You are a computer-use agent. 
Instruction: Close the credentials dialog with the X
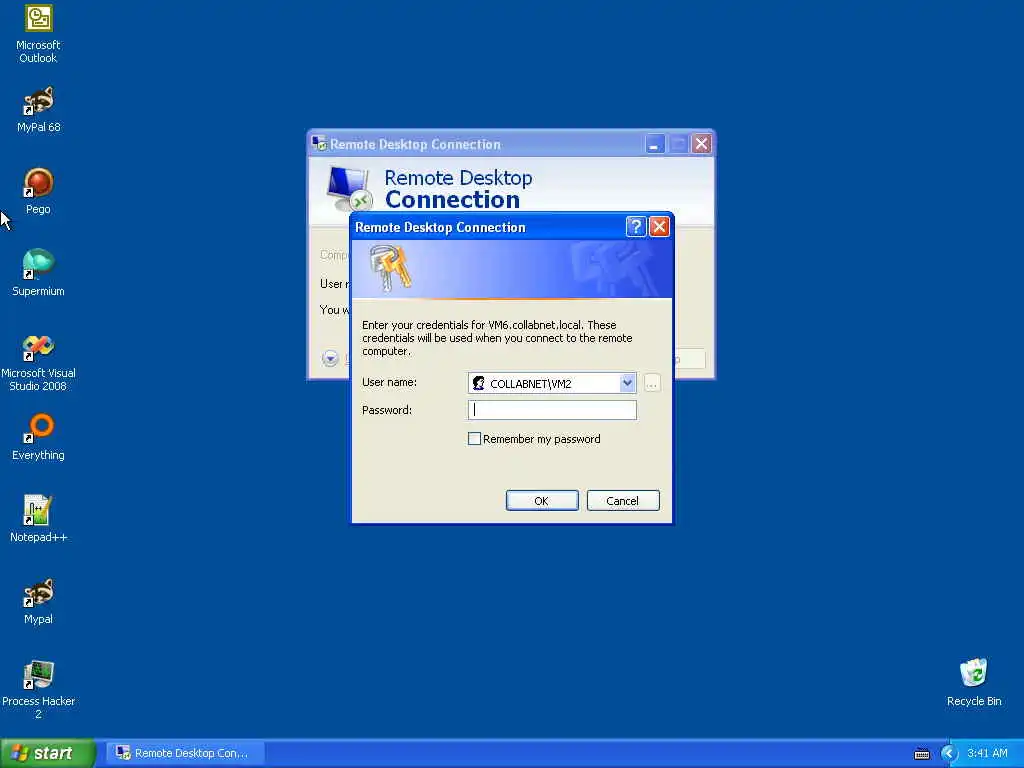pyautogui.click(x=659, y=227)
